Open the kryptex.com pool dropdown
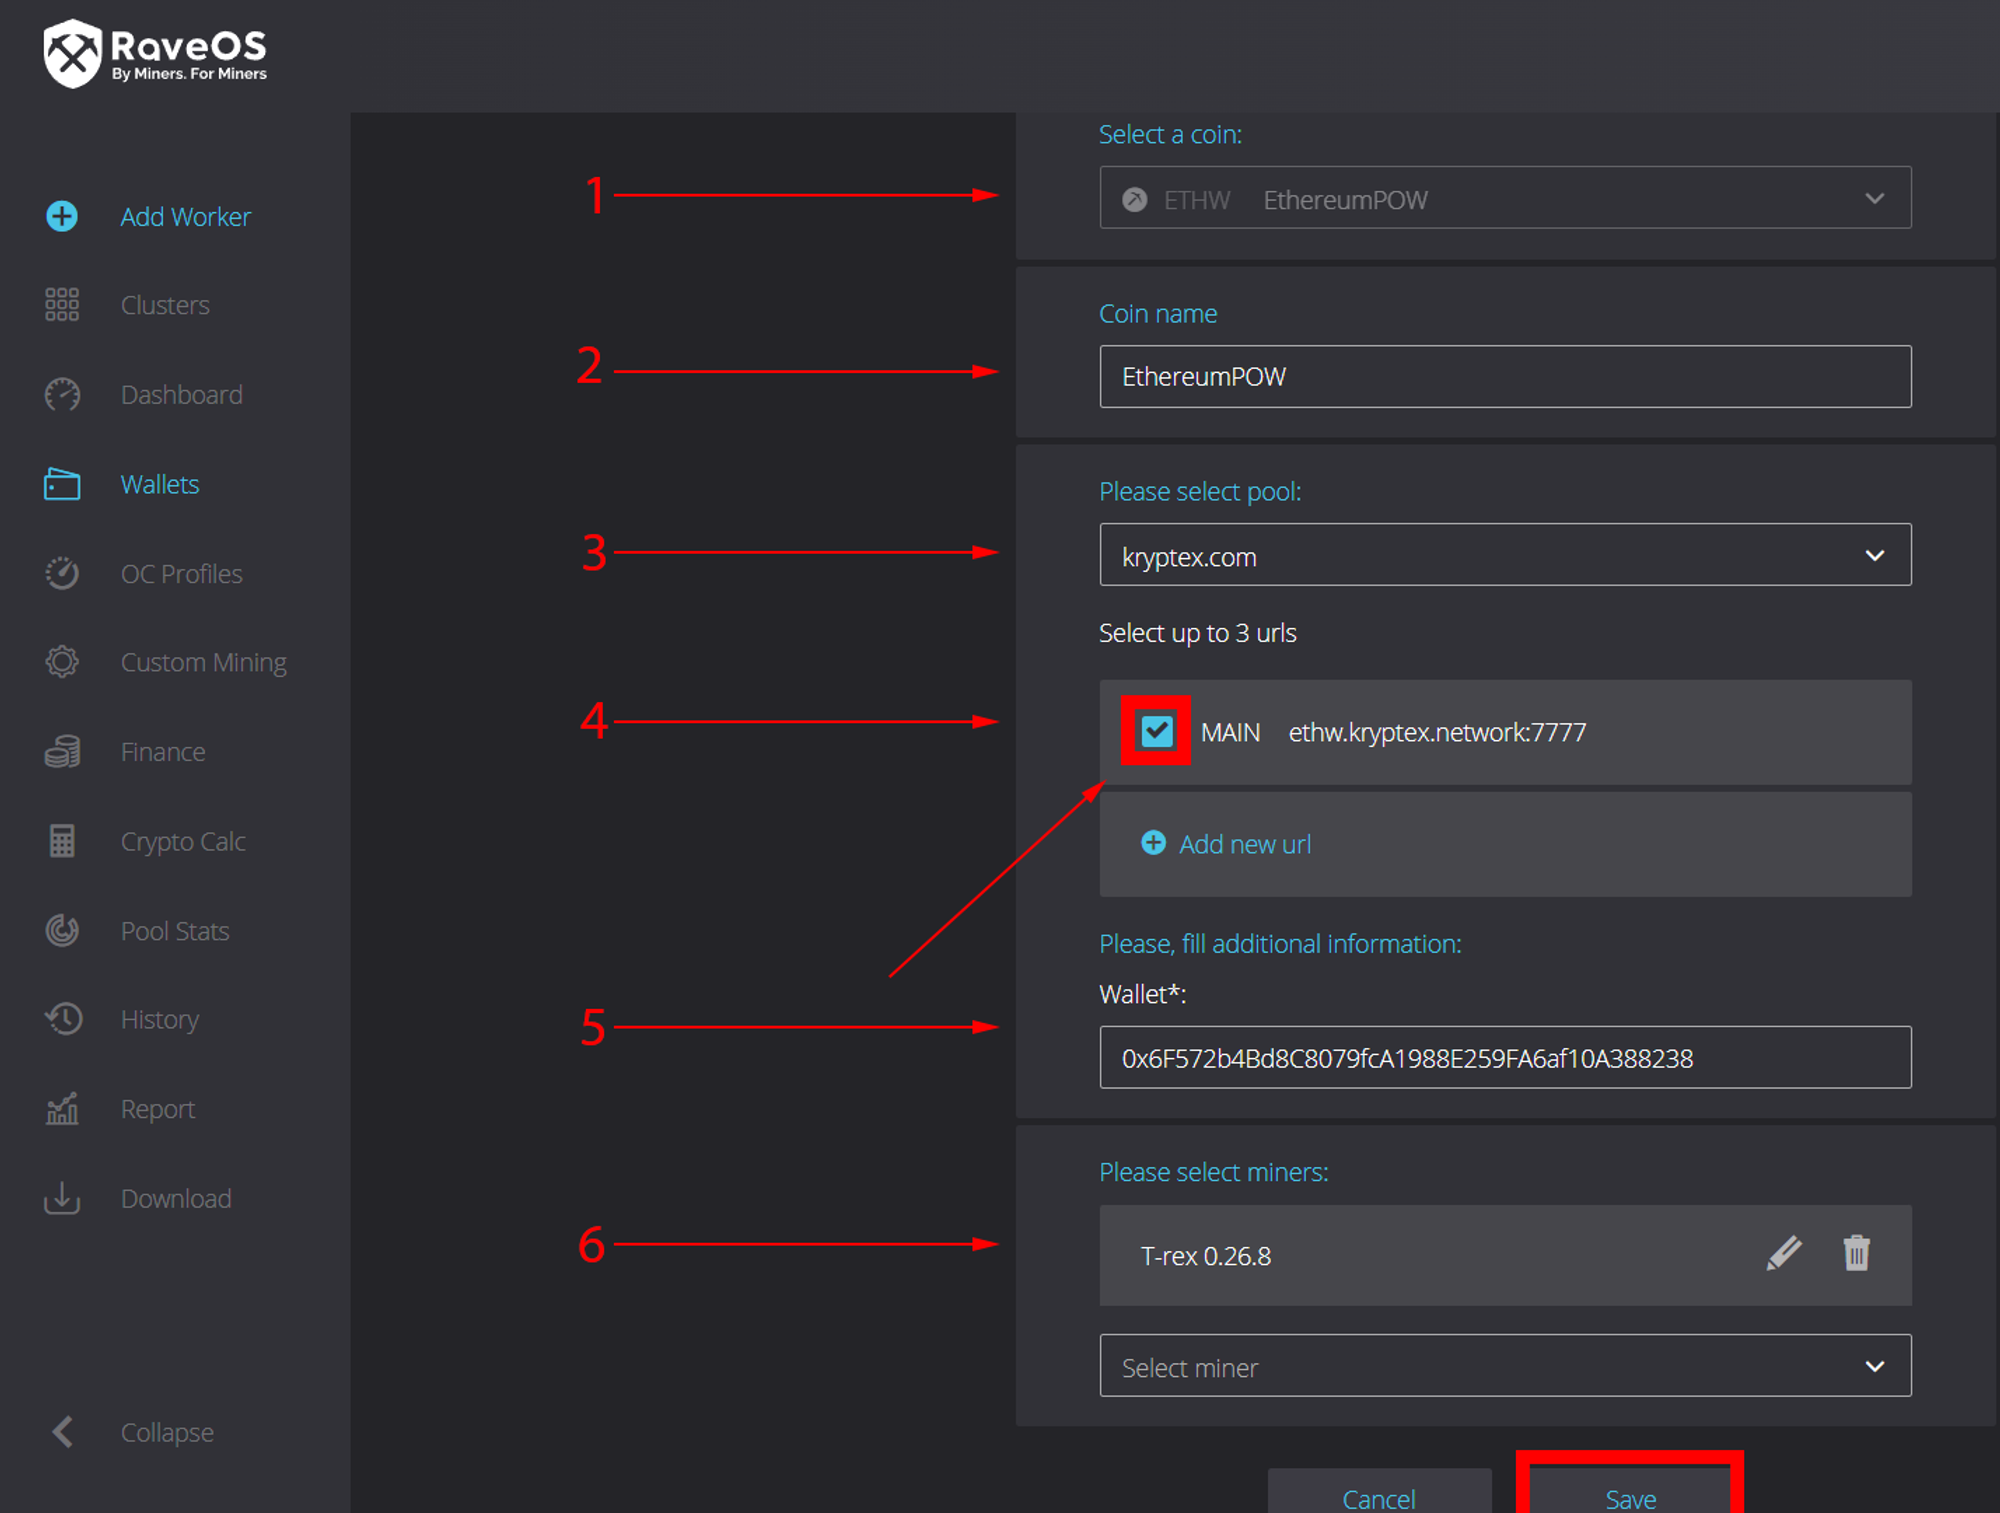The image size is (2000, 1513). point(1505,555)
